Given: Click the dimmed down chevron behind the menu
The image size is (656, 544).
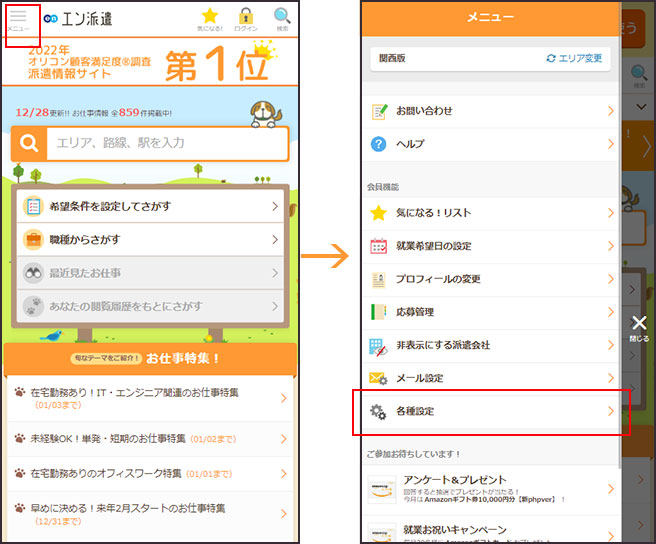Looking at the screenshot, I should 641,107.
